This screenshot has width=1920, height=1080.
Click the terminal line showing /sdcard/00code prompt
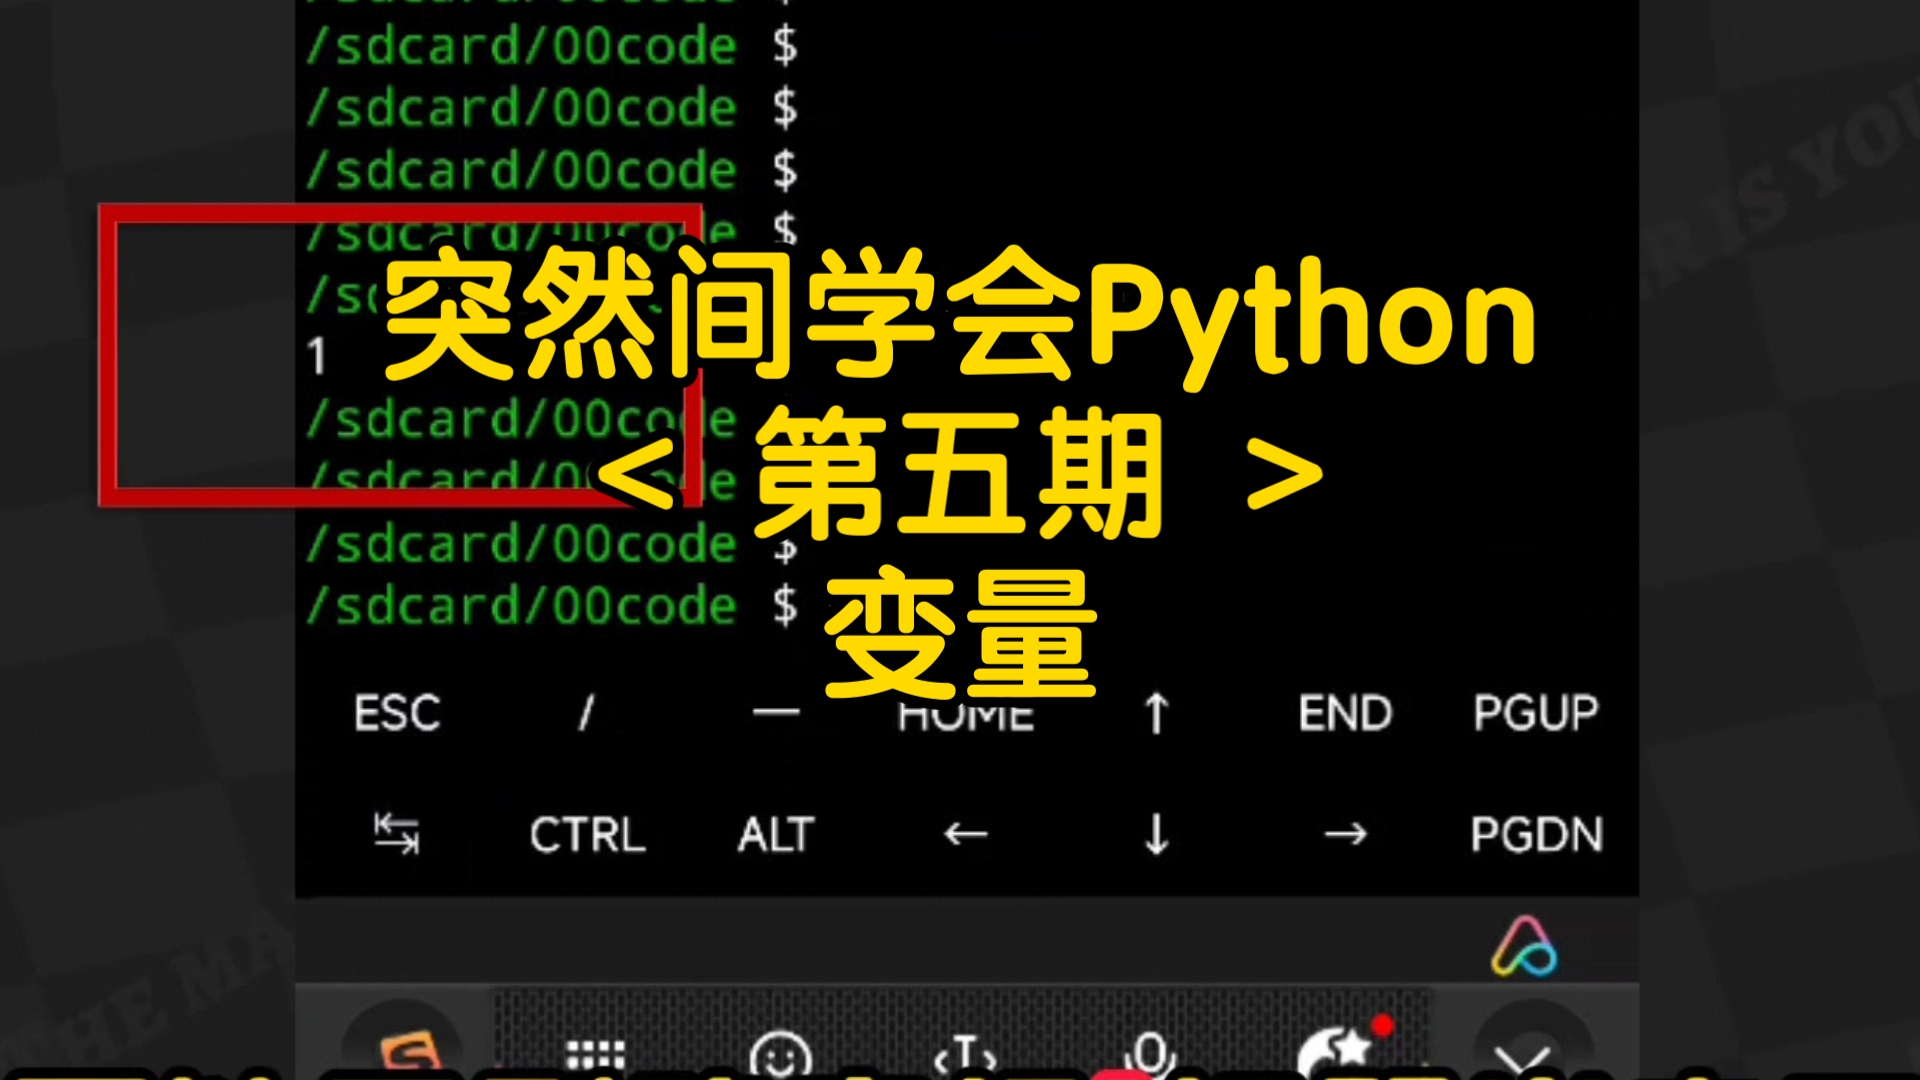(x=520, y=602)
